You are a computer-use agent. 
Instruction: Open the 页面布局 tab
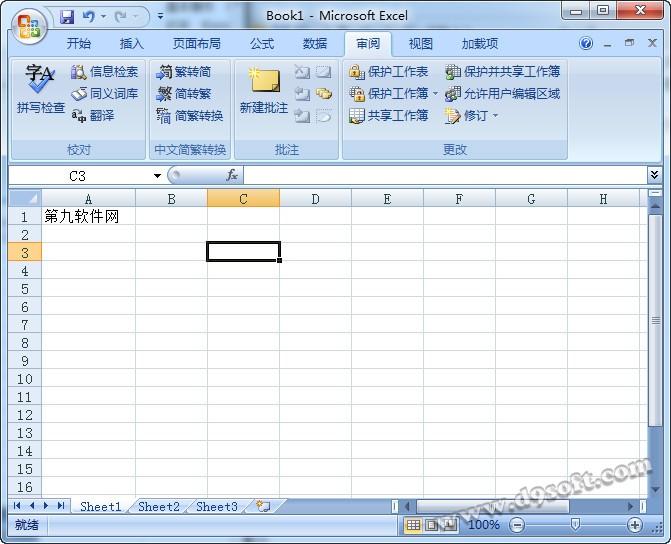coord(197,44)
